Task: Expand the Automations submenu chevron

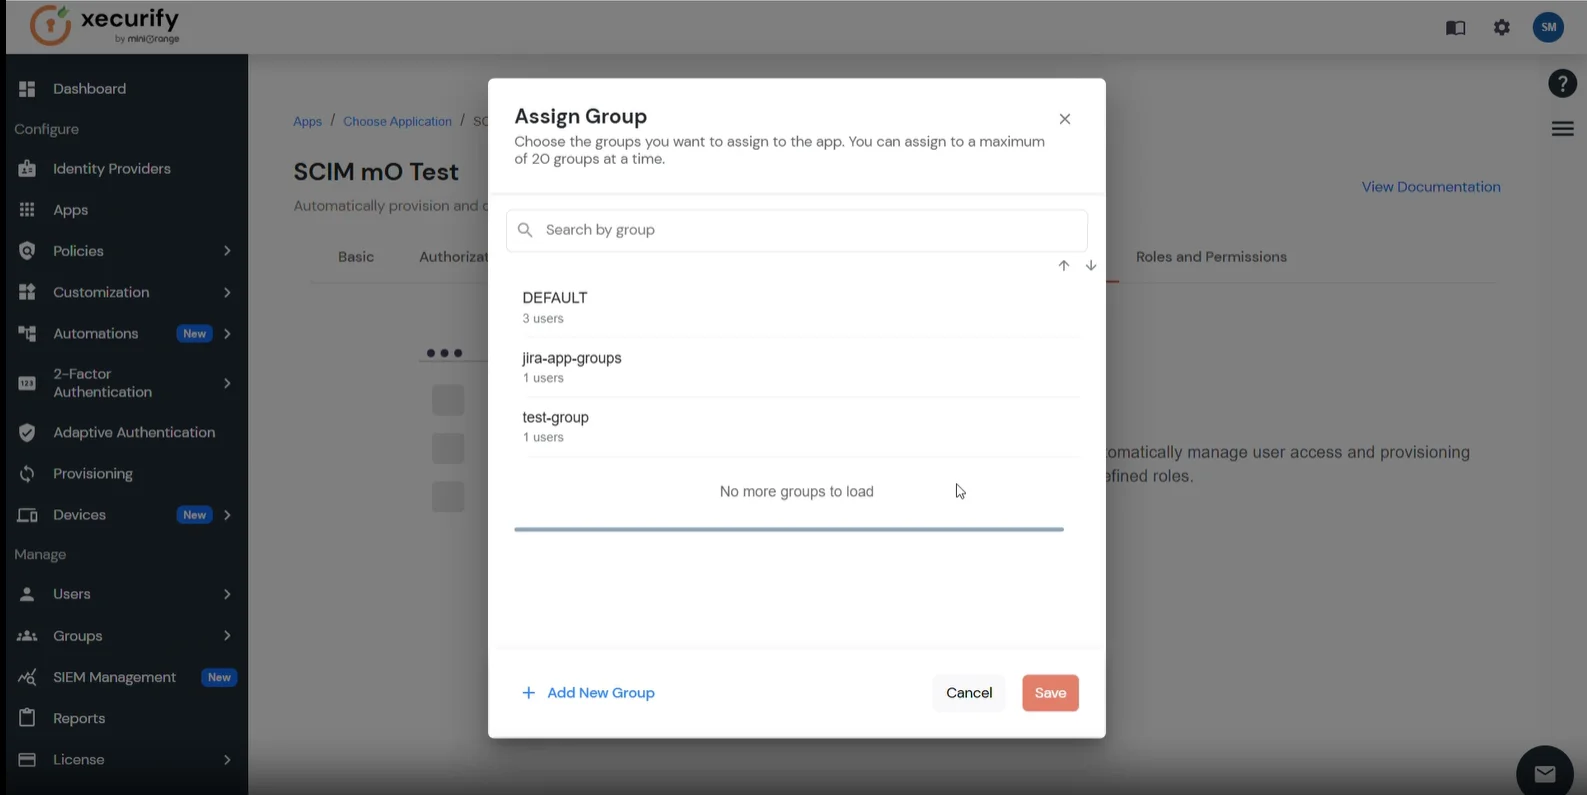Action: point(227,334)
